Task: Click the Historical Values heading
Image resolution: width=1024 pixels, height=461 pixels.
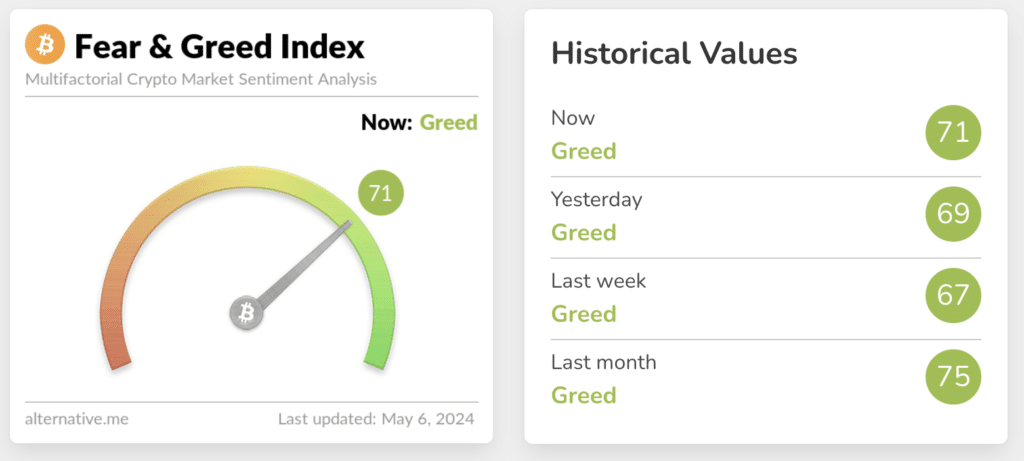Action: [674, 53]
